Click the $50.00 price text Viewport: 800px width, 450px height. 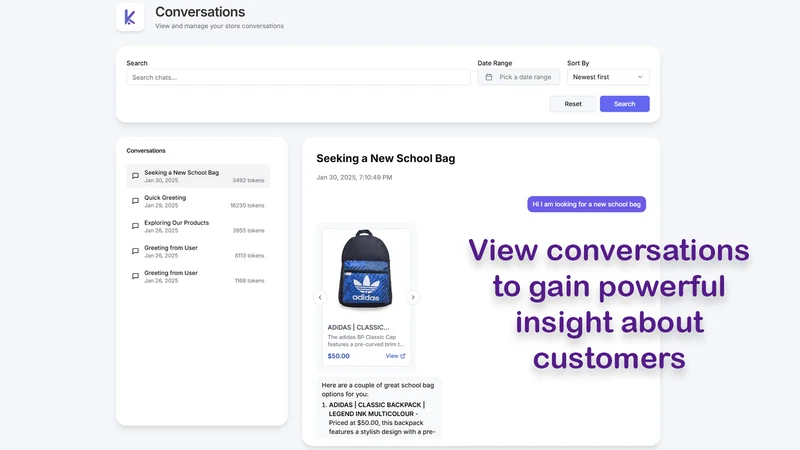point(338,356)
